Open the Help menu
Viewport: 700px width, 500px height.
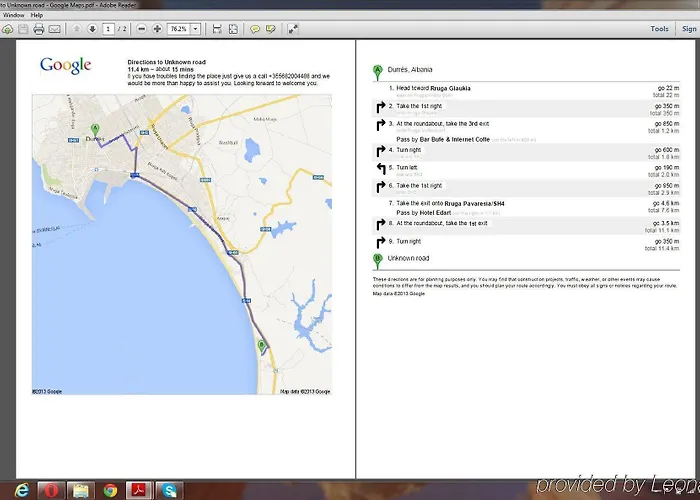37,16
